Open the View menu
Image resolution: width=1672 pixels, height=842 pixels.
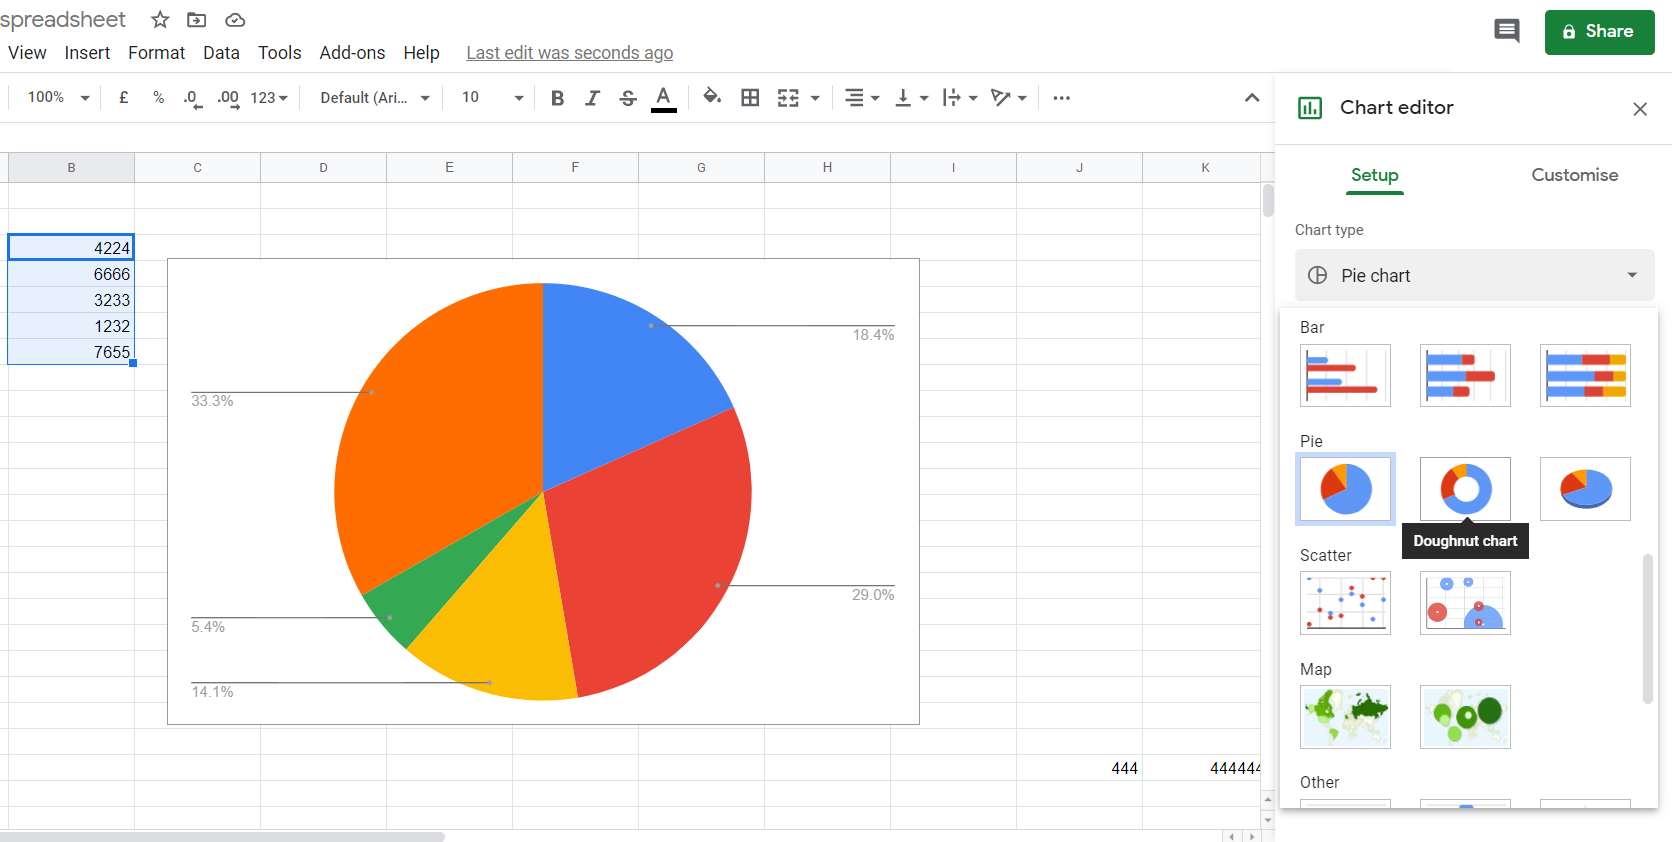tap(27, 53)
